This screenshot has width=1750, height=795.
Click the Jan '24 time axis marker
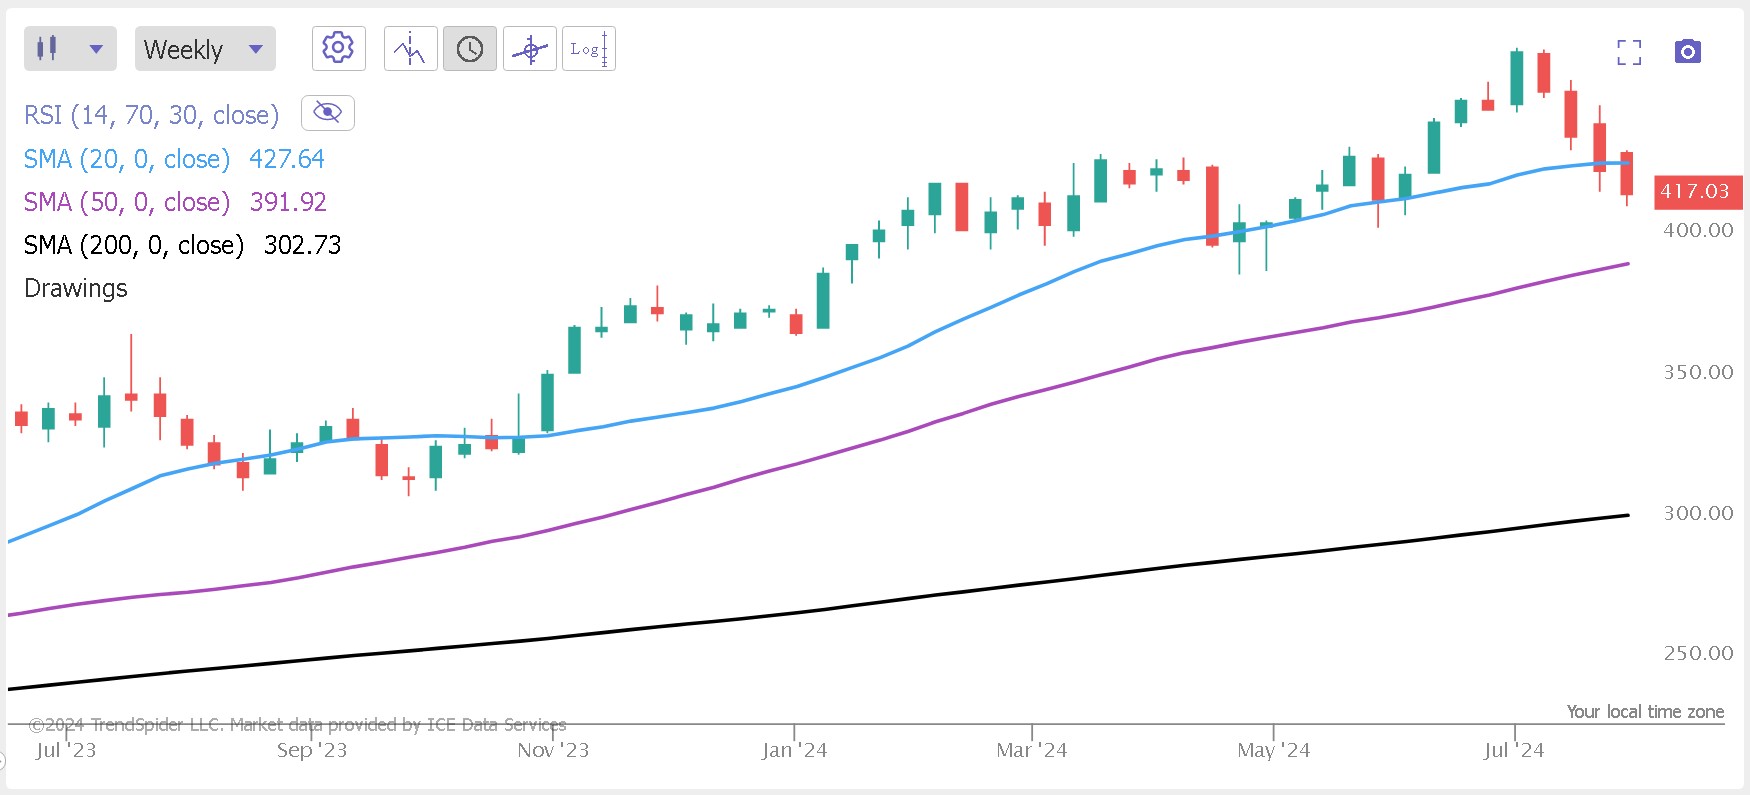click(x=794, y=750)
